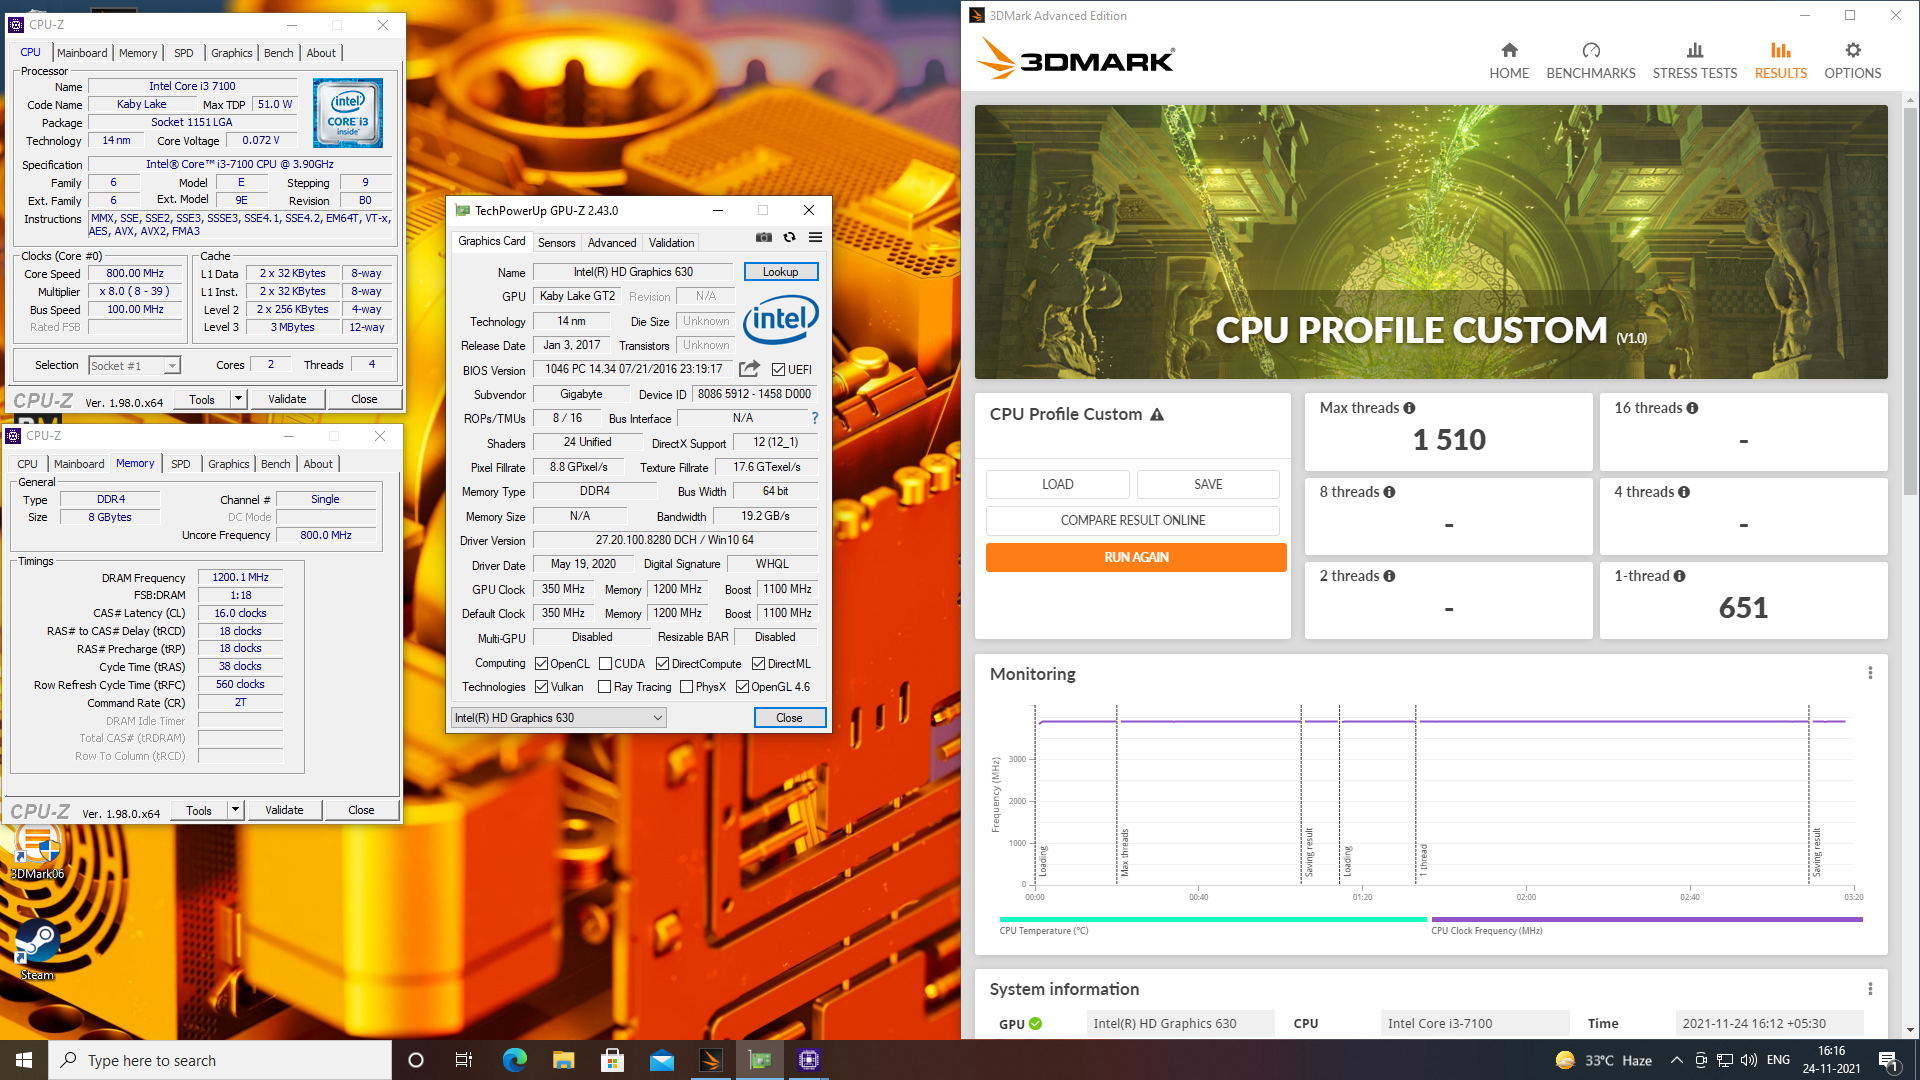Viewport: 1920px width, 1080px height.
Task: Open Microsoft Edge from taskbar
Action: pyautogui.click(x=515, y=1060)
